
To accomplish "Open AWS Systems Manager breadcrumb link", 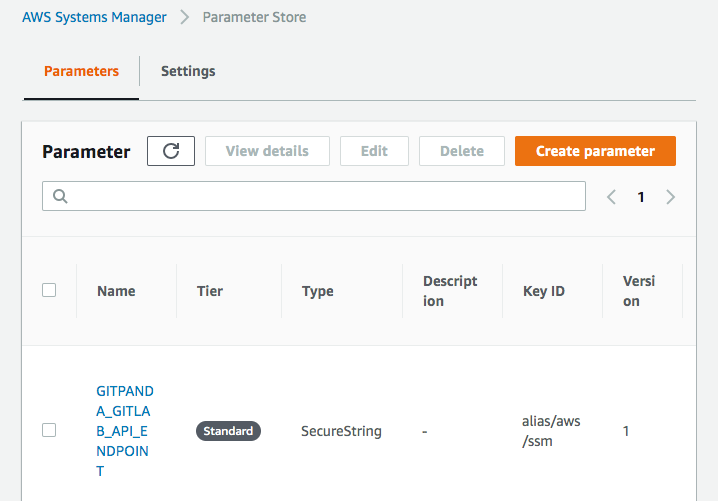I will click(94, 17).
